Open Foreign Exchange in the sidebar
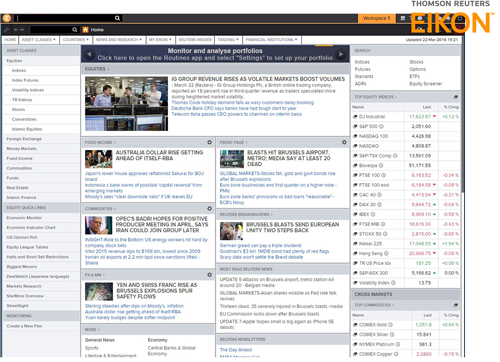This screenshot has width=500, height=362. pos(24,139)
